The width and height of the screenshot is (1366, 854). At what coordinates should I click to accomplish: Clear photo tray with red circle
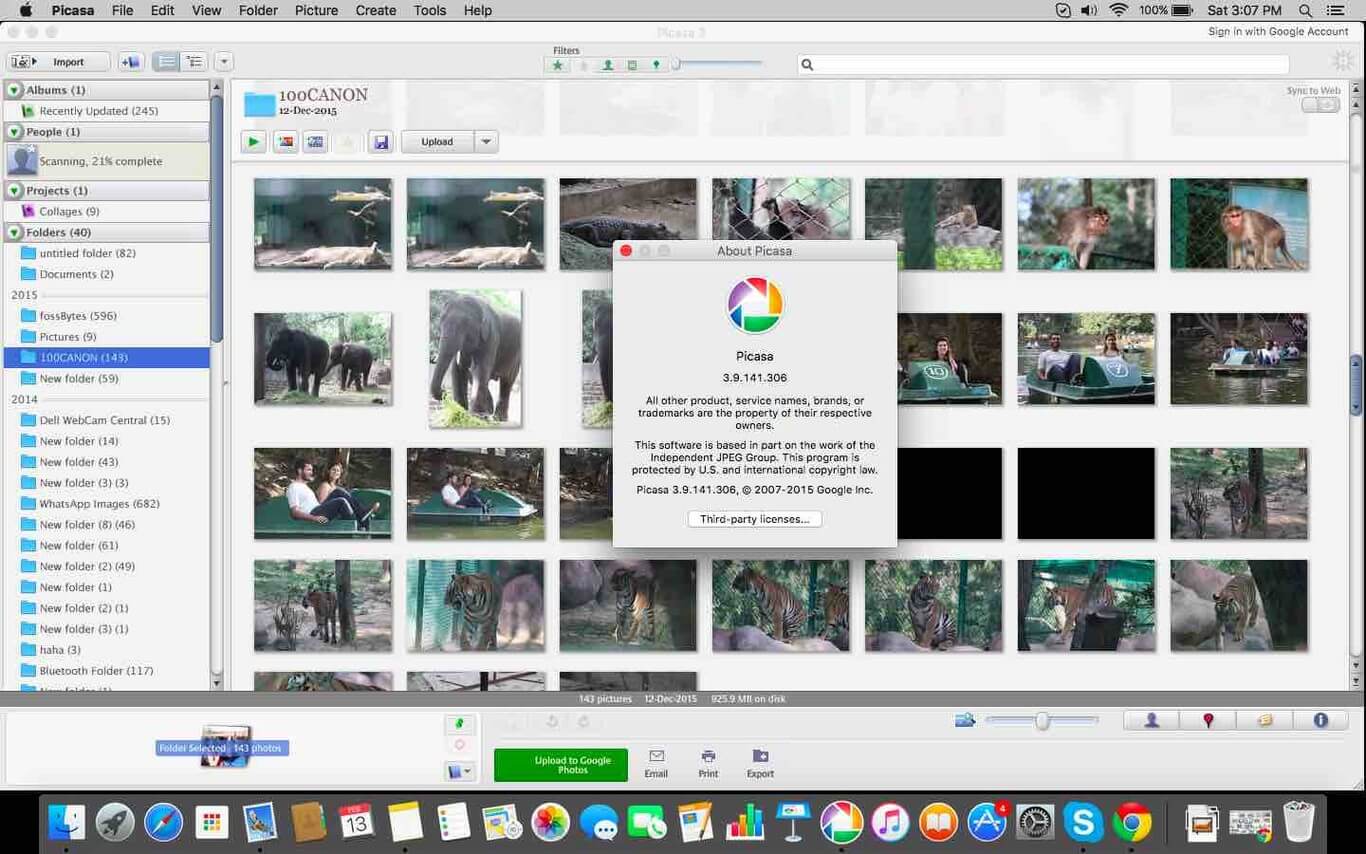[x=460, y=745]
